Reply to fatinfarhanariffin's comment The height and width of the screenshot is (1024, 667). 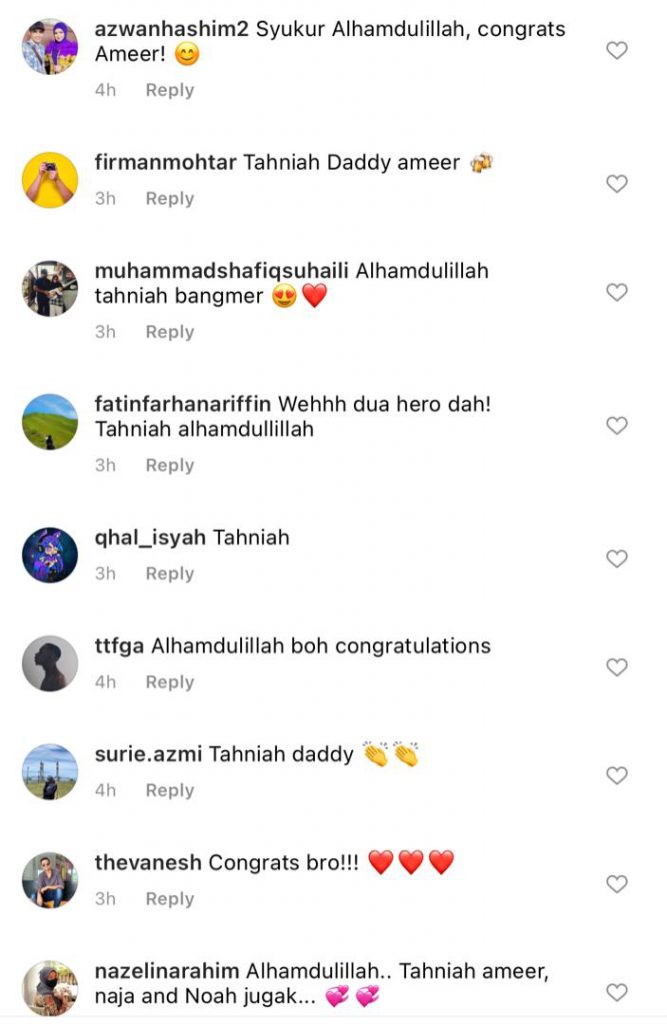170,465
